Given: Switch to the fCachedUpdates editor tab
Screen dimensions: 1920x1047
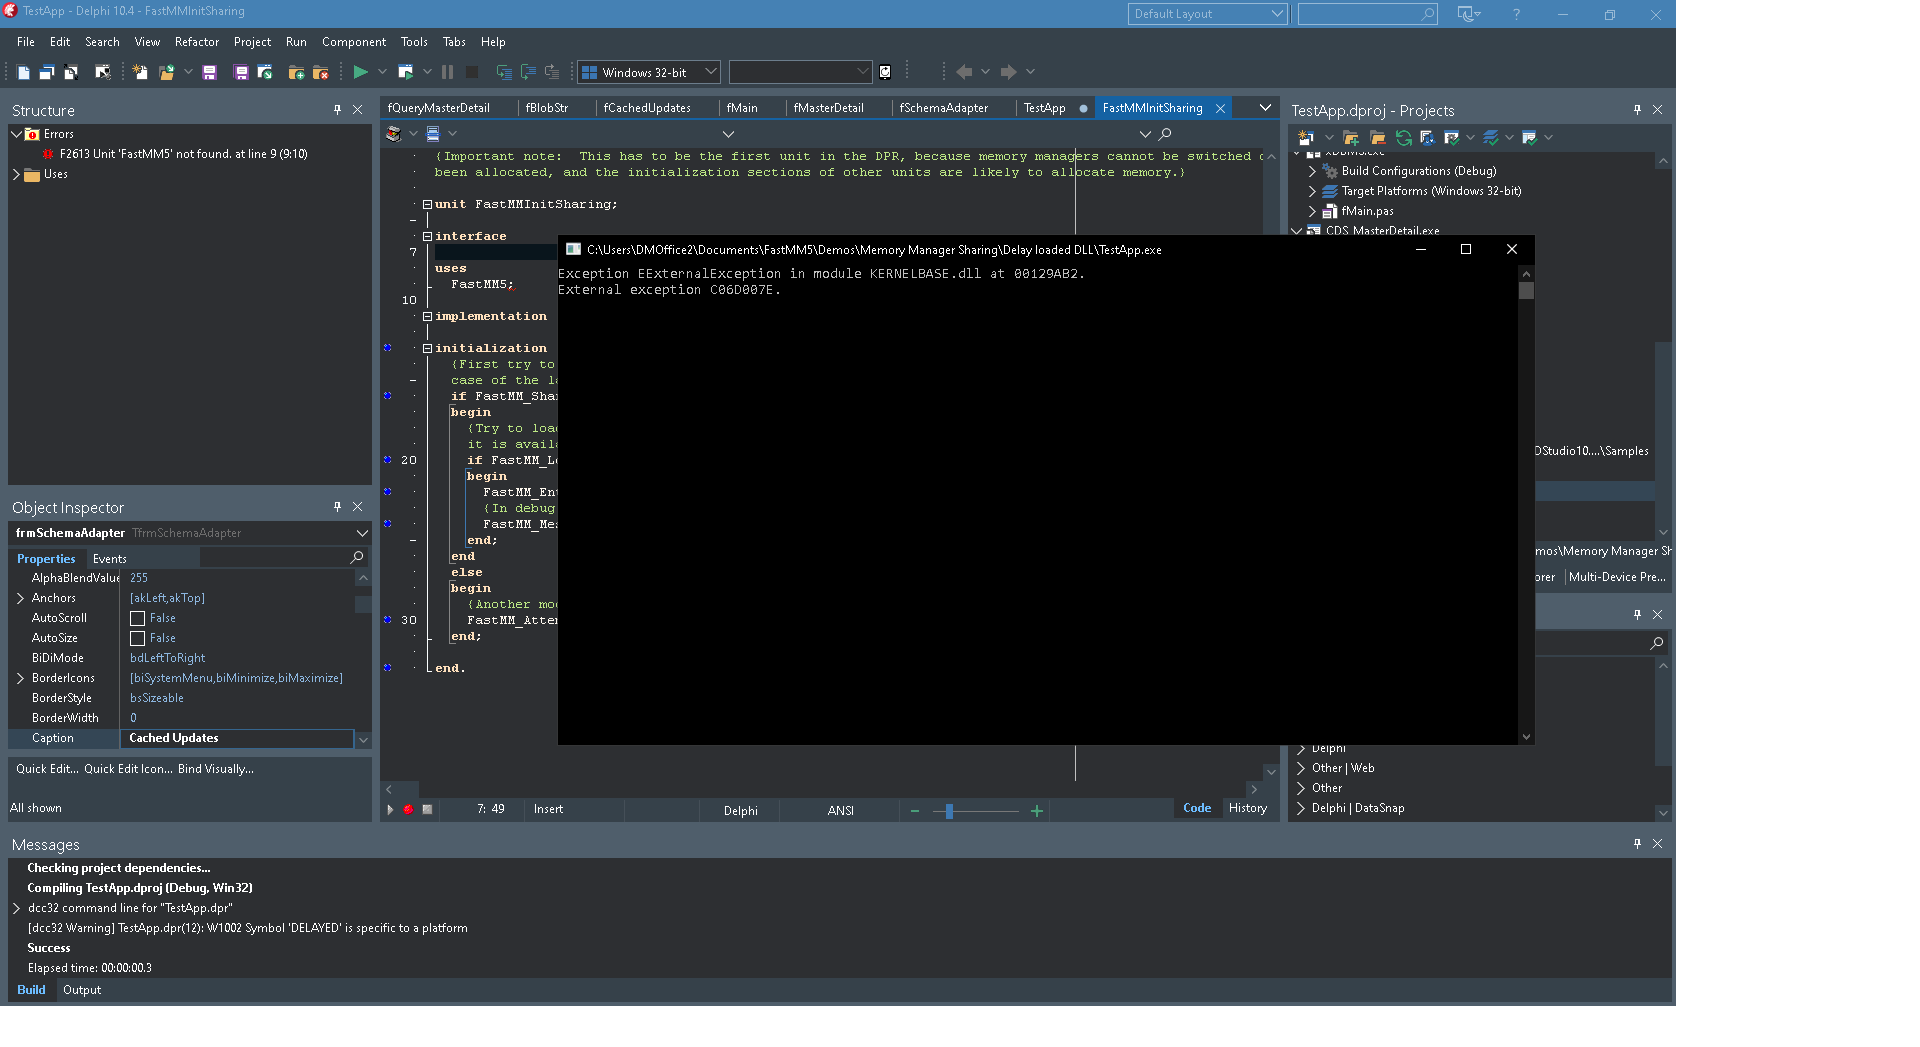Looking at the screenshot, I should (x=647, y=108).
